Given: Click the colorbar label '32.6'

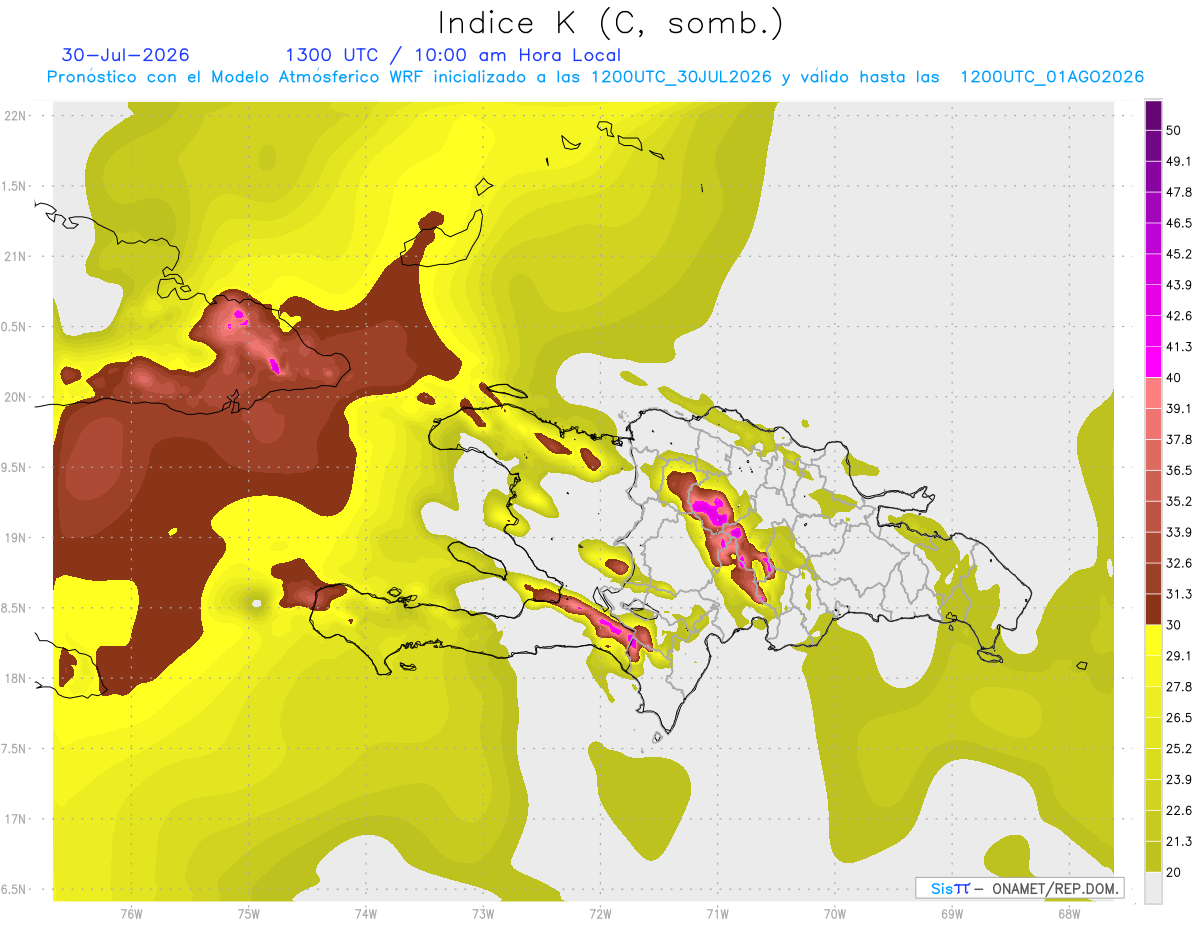Looking at the screenshot, I should 1179,563.
